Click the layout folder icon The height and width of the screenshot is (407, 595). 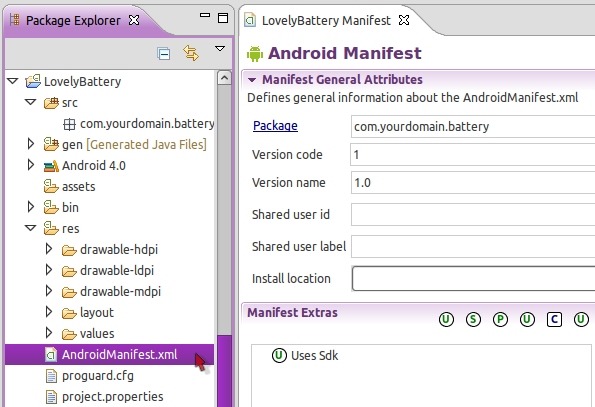(x=69, y=313)
